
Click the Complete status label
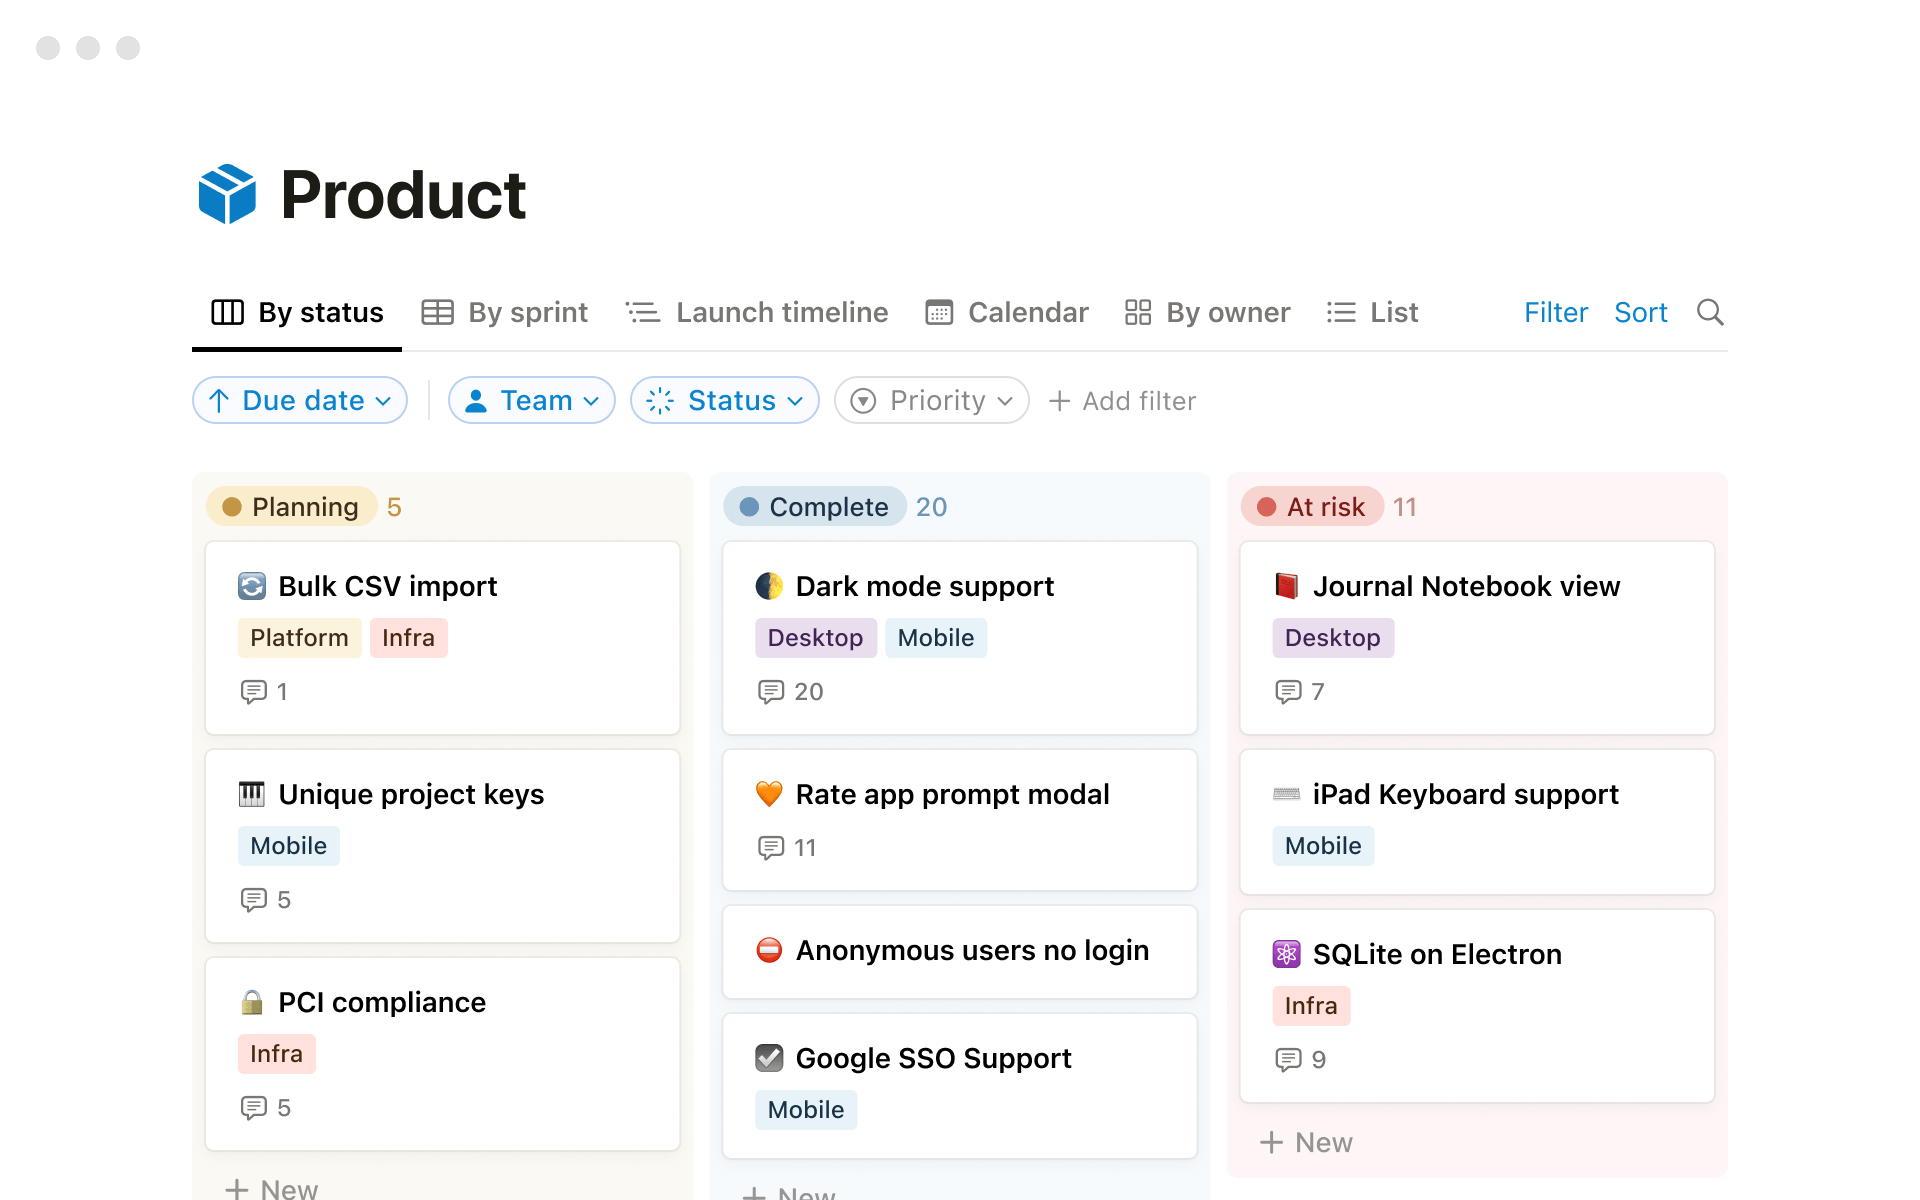coord(815,507)
